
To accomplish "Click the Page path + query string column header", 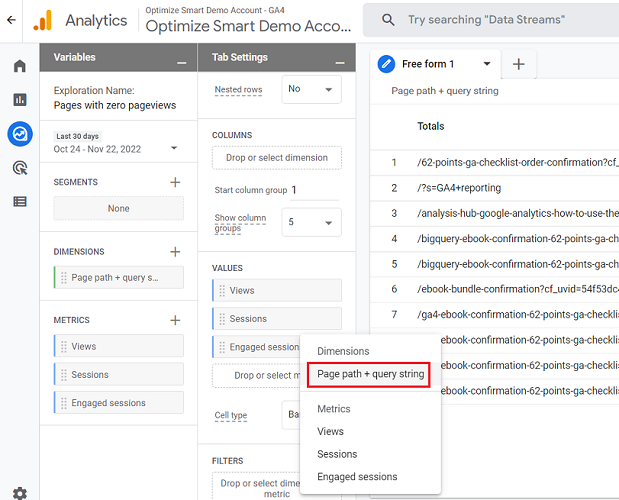I will click(x=445, y=91).
